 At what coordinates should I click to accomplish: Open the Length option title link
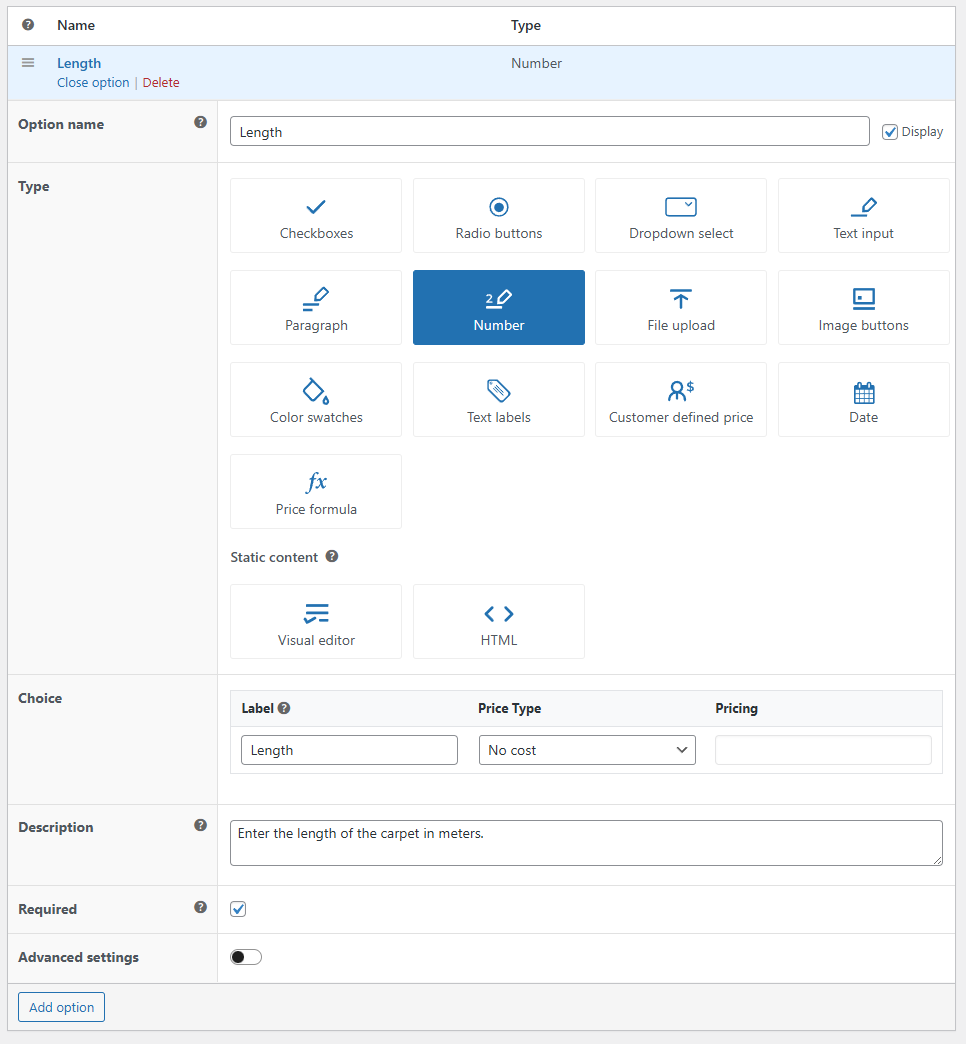(79, 63)
